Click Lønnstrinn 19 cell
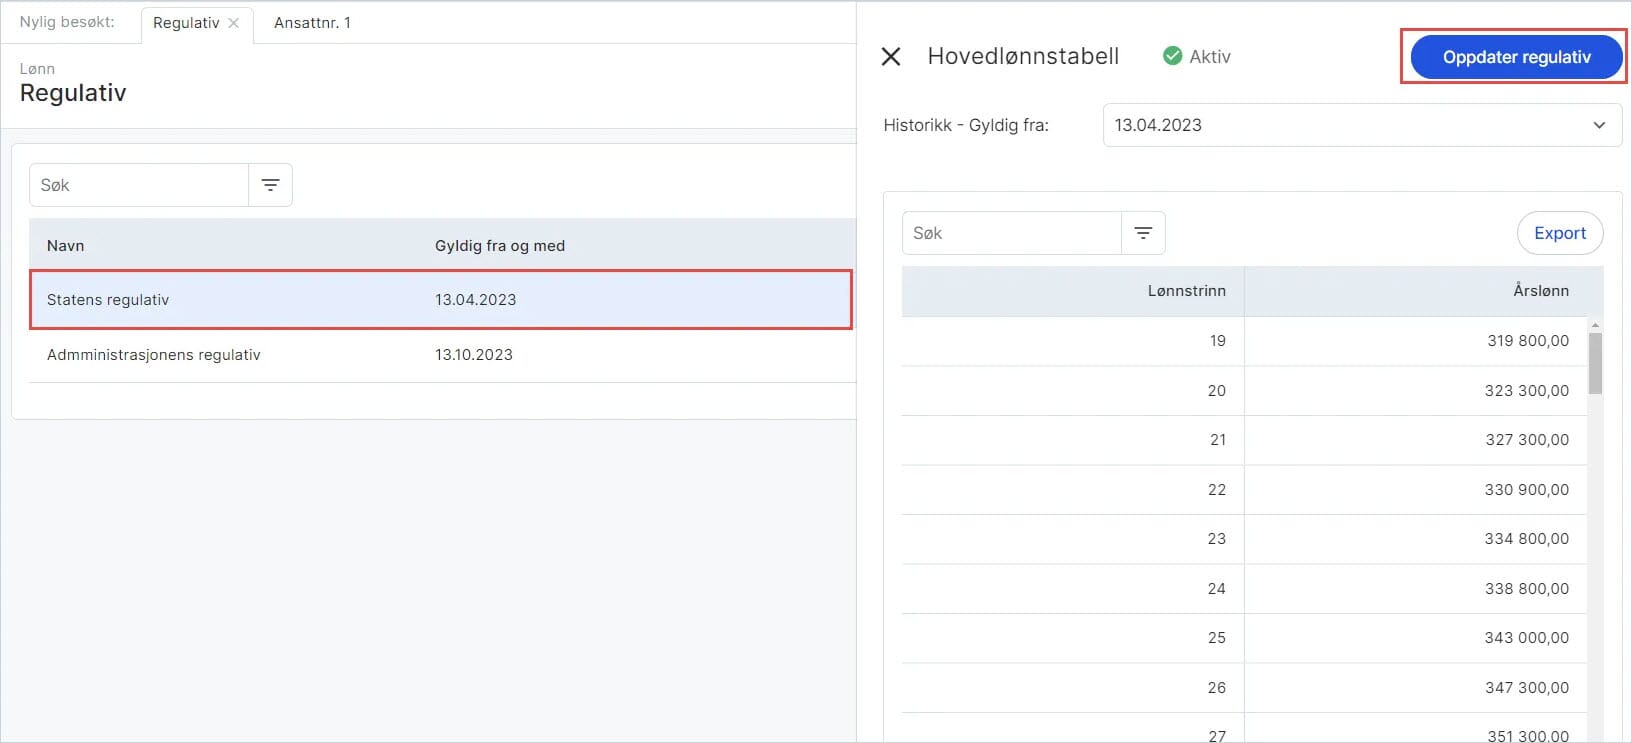This screenshot has height=743, width=1632. pos(1073,341)
